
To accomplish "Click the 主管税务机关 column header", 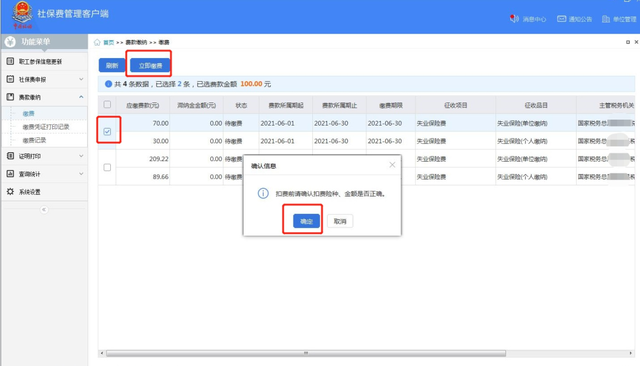I will pyautogui.click(x=616, y=105).
